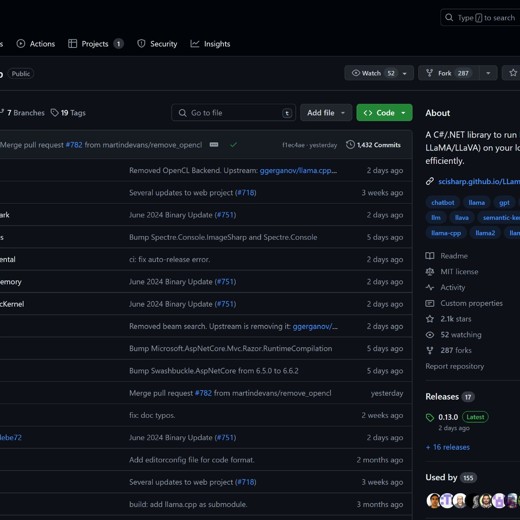Click the Star icon button
Viewport: 520px width, 520px height.
[x=513, y=73]
